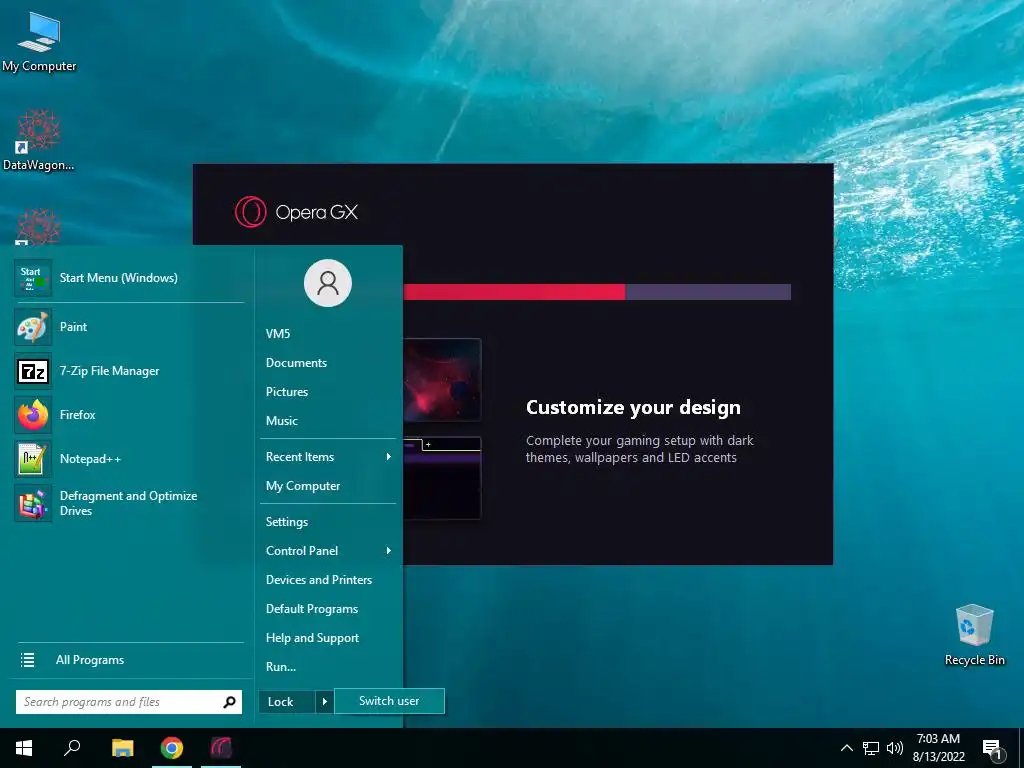Open Settings from the start menu
Image resolution: width=1024 pixels, height=768 pixels.
(x=328, y=522)
